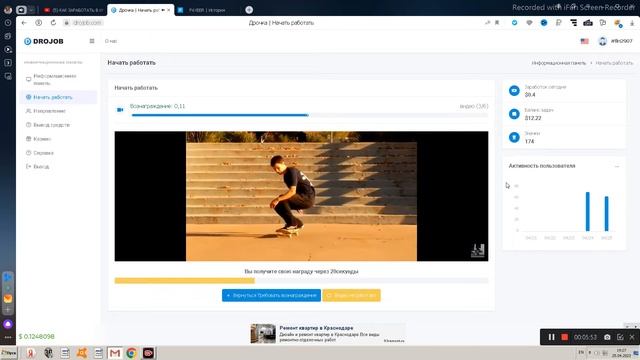Screen dimensions: 640x360
Task: Open history in the browser side panel
Action: (8, 23)
